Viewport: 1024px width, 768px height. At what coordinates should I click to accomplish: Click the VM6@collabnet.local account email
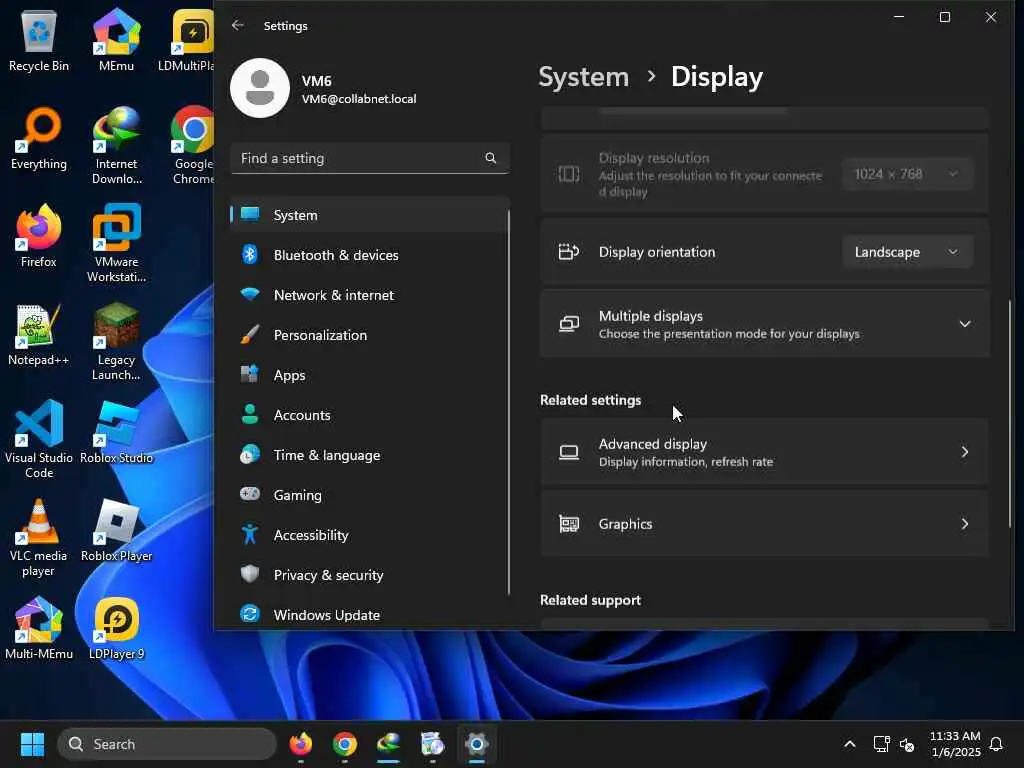(359, 99)
